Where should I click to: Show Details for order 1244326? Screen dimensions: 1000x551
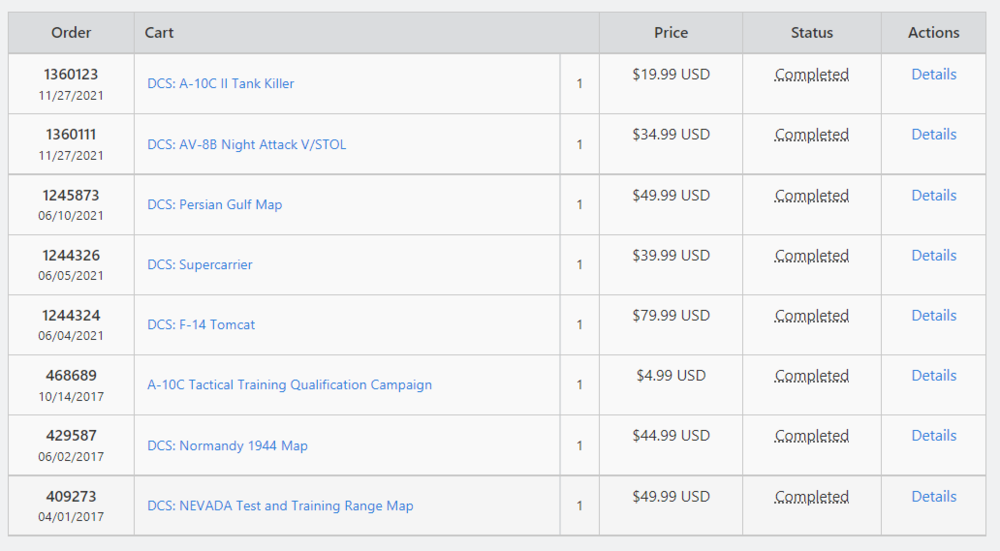click(x=934, y=255)
